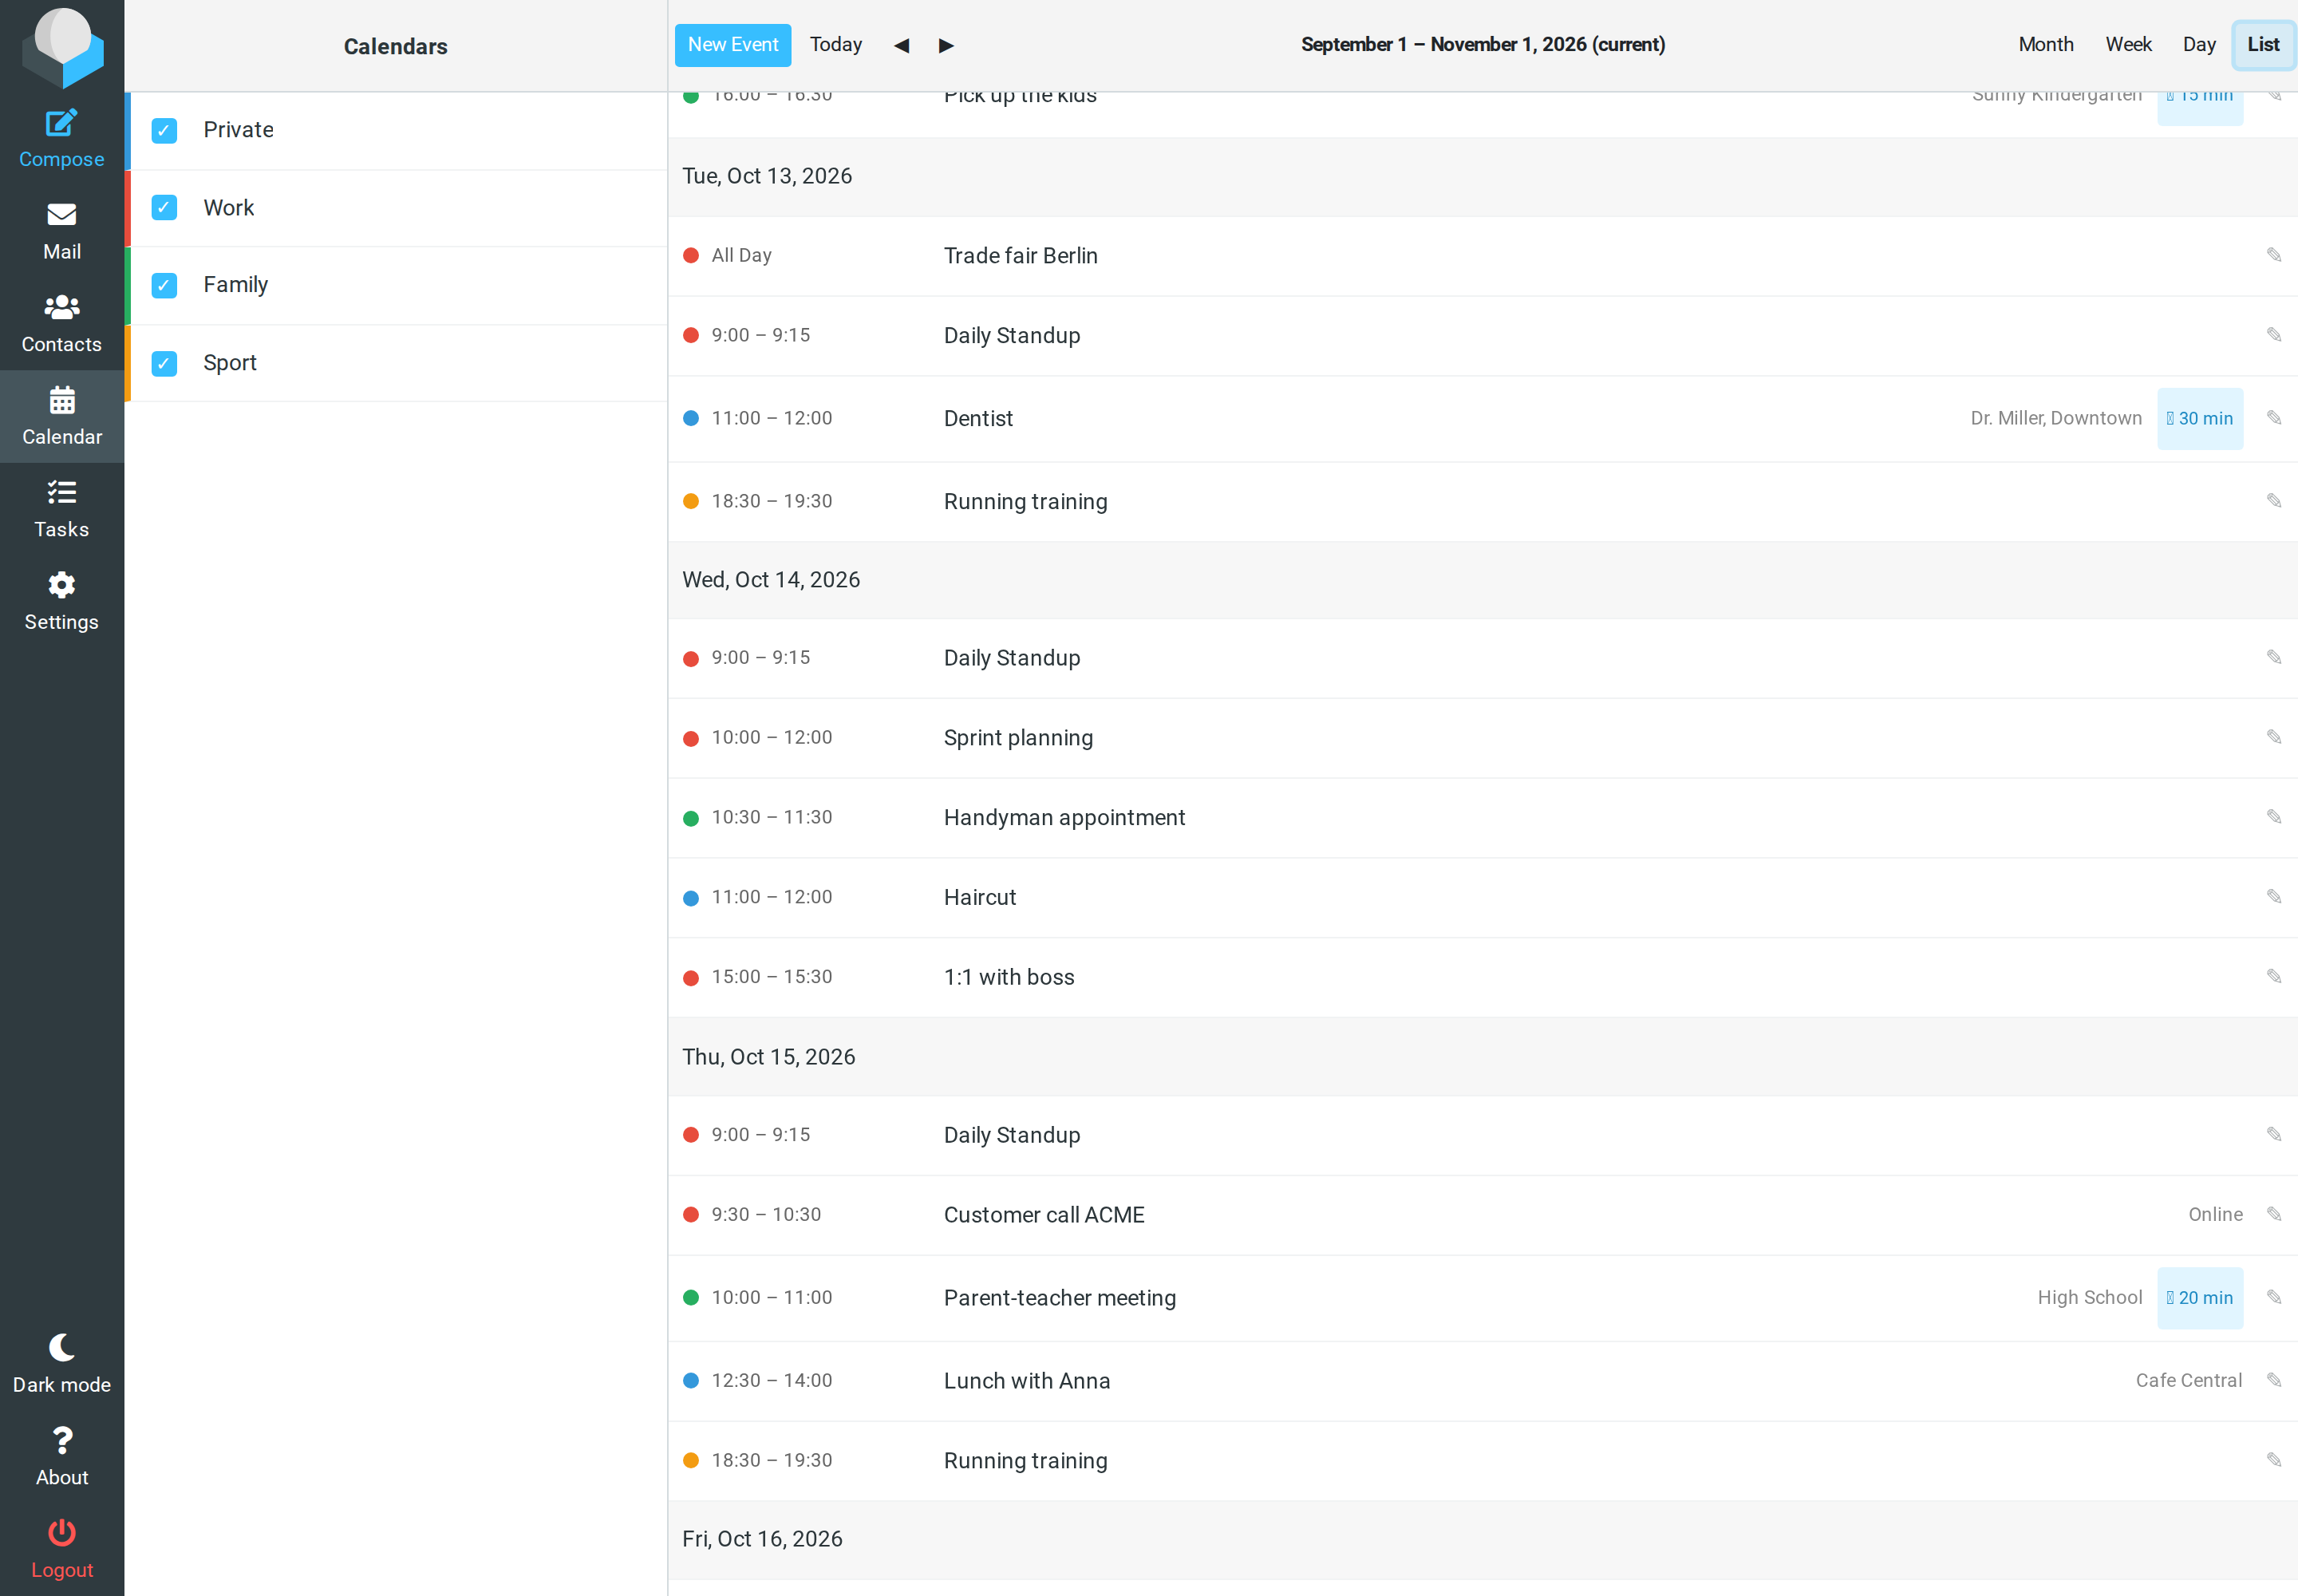Jump to Today
Screen dimensions: 2298x1596
click(836, 45)
